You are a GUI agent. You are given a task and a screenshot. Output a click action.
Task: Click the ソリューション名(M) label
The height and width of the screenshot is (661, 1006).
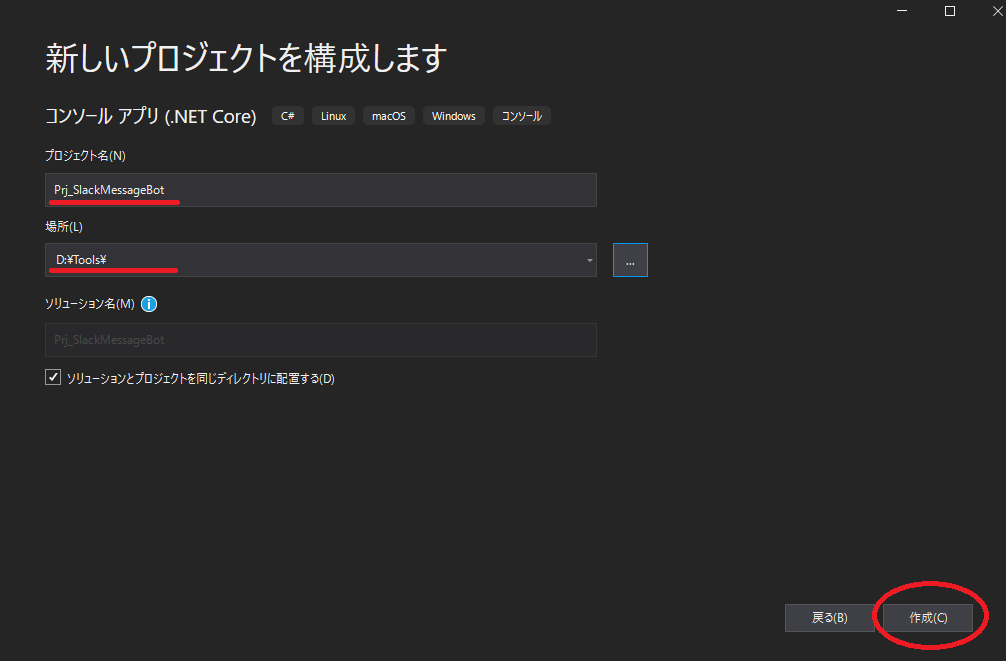tap(90, 304)
